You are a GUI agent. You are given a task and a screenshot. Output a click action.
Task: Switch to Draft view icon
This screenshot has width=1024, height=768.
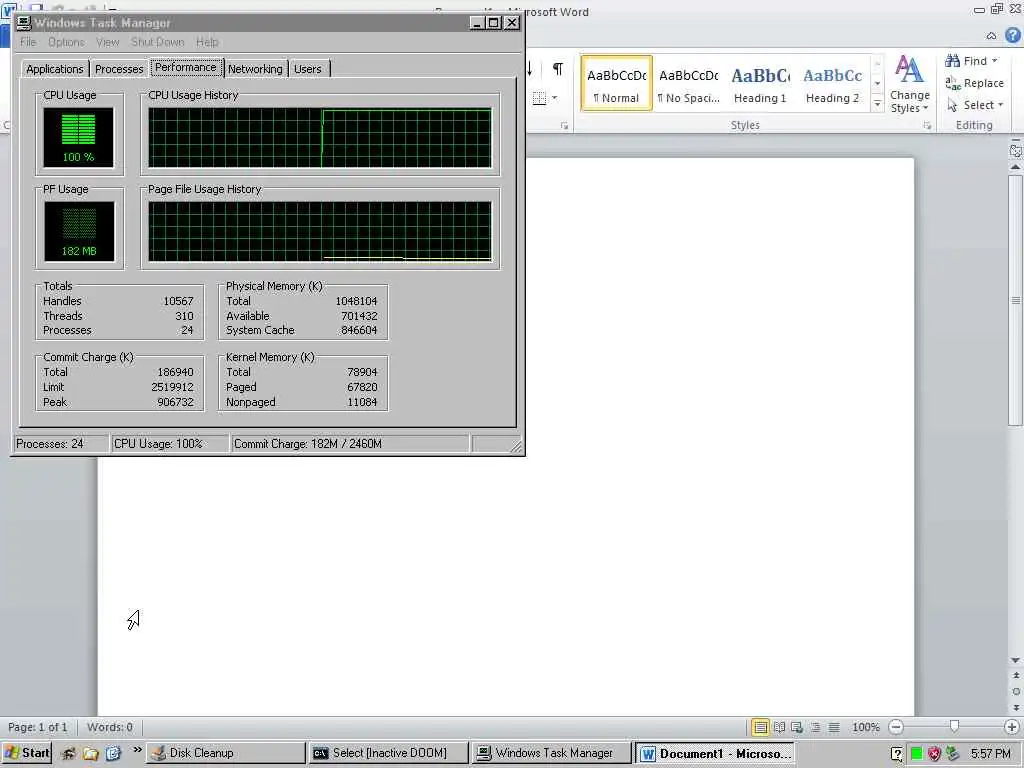point(834,727)
